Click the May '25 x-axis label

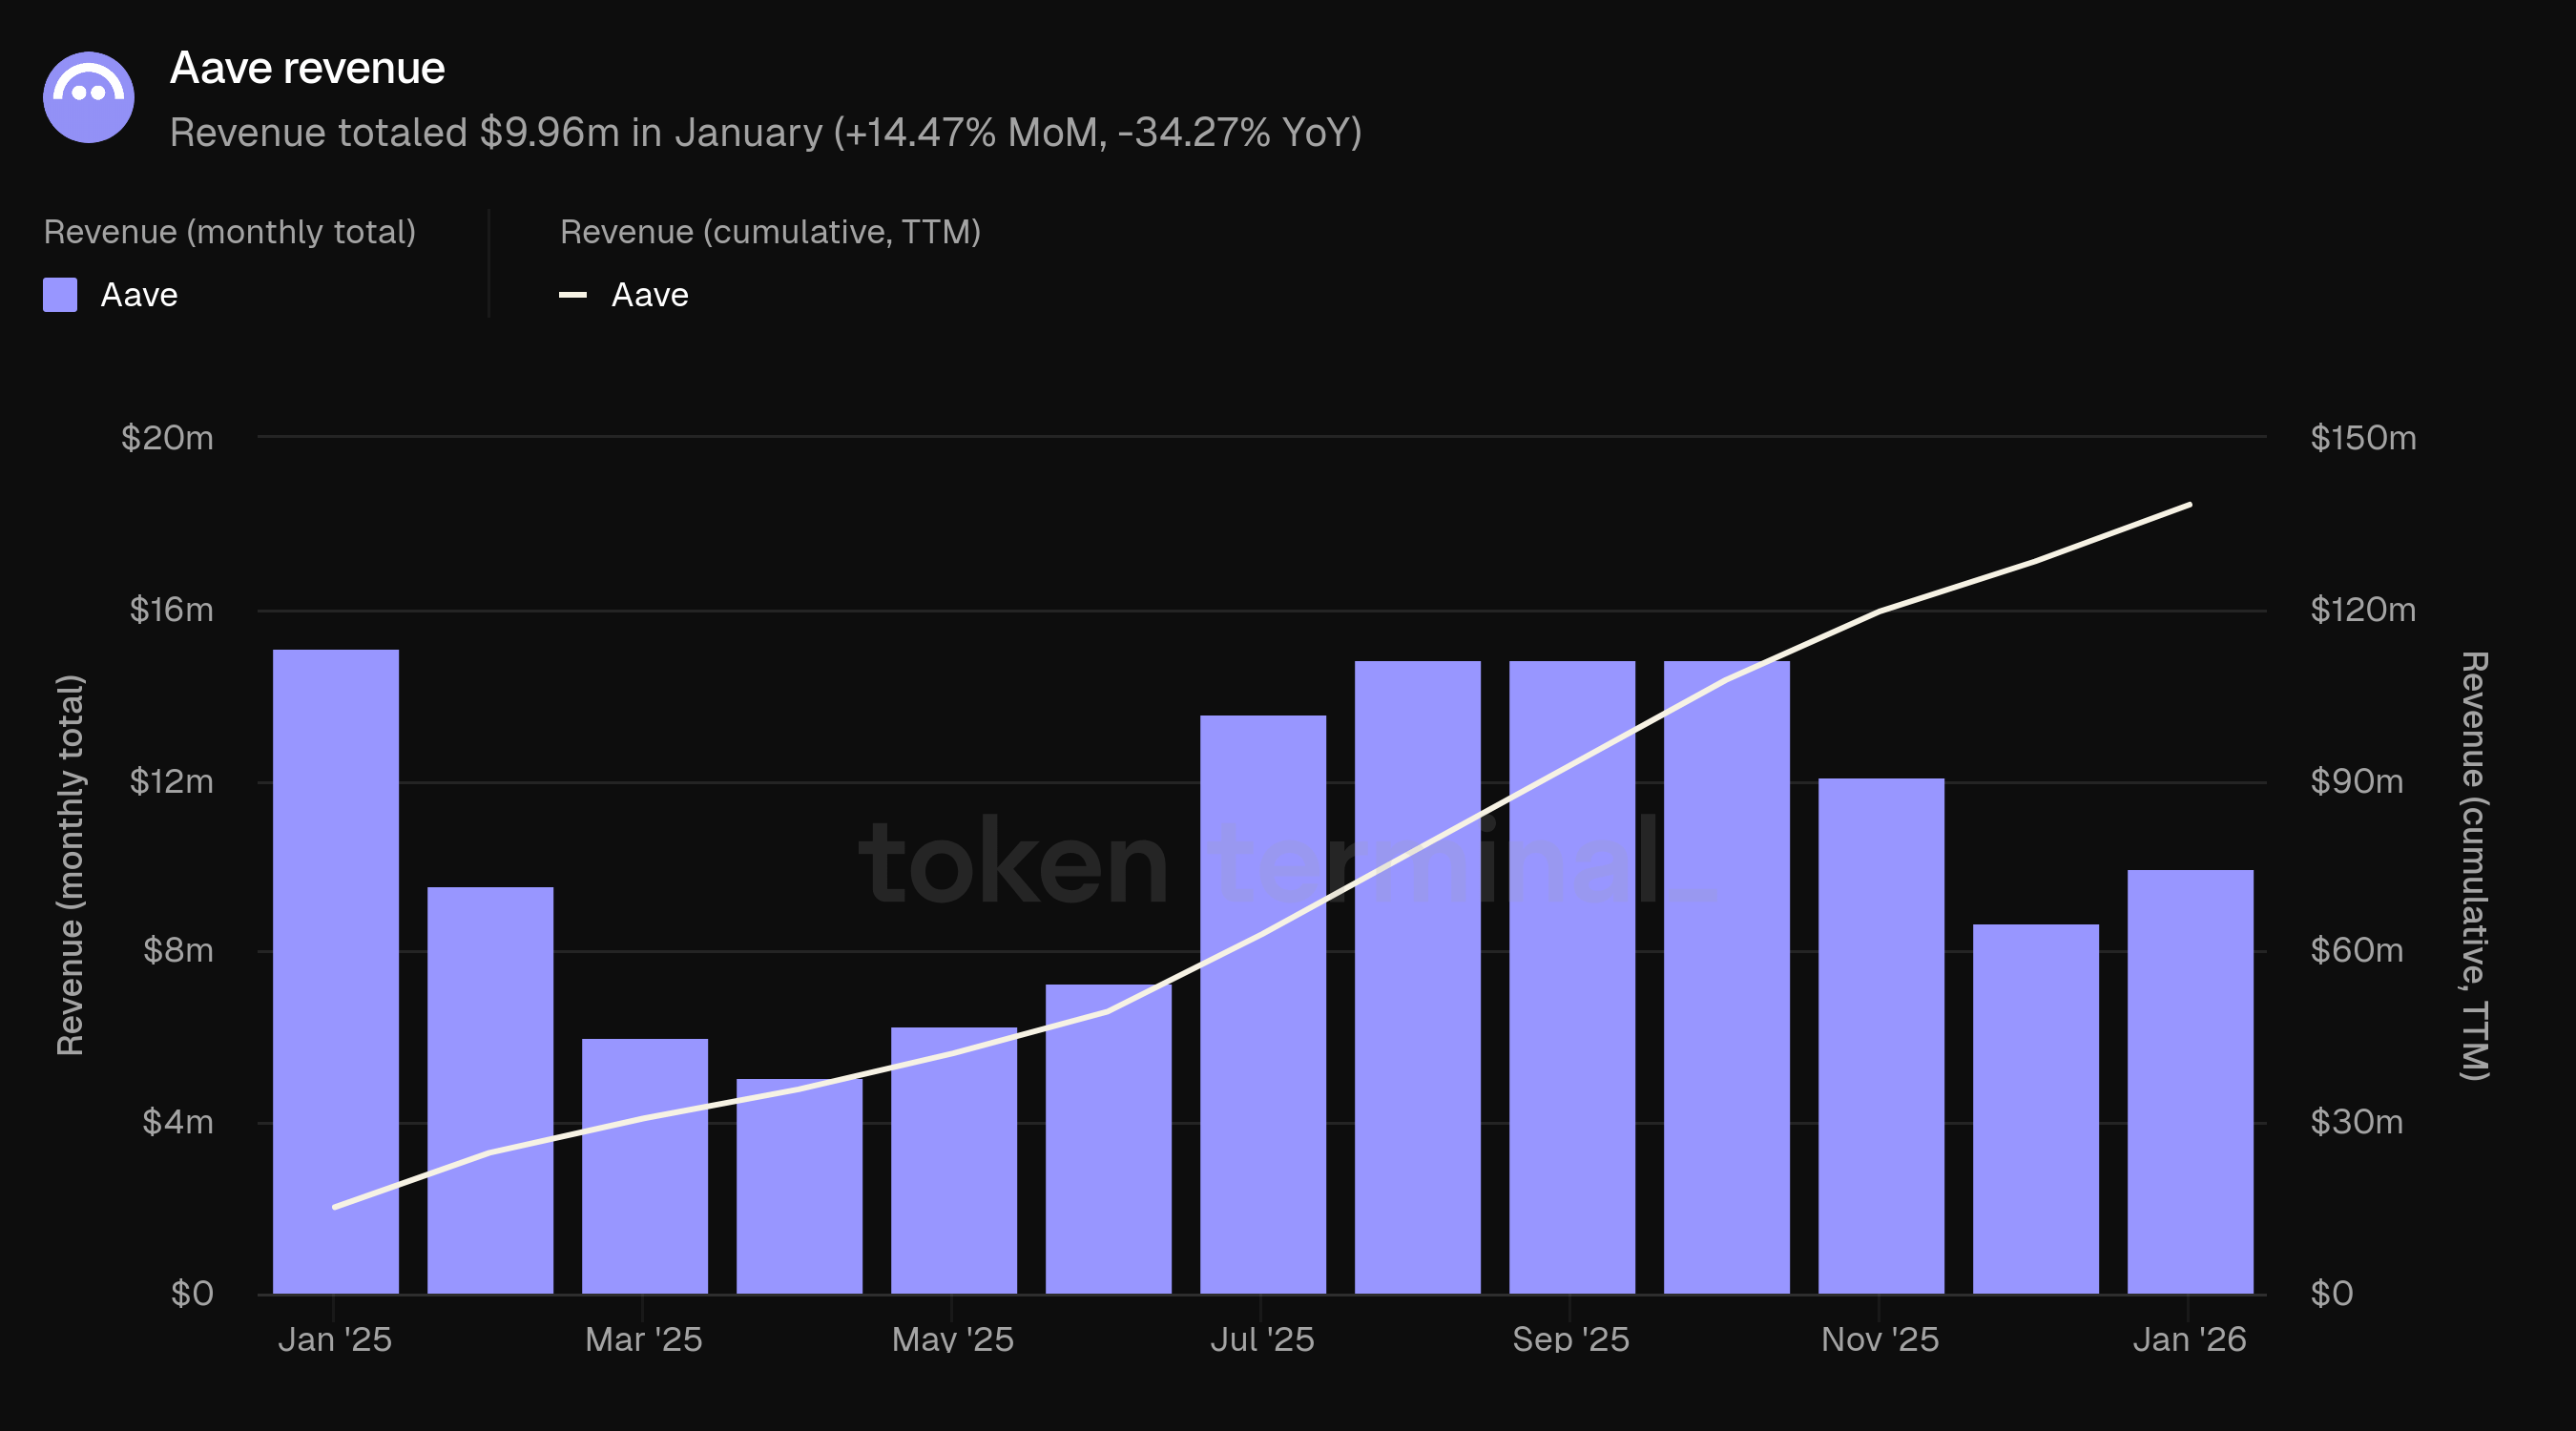click(952, 1339)
